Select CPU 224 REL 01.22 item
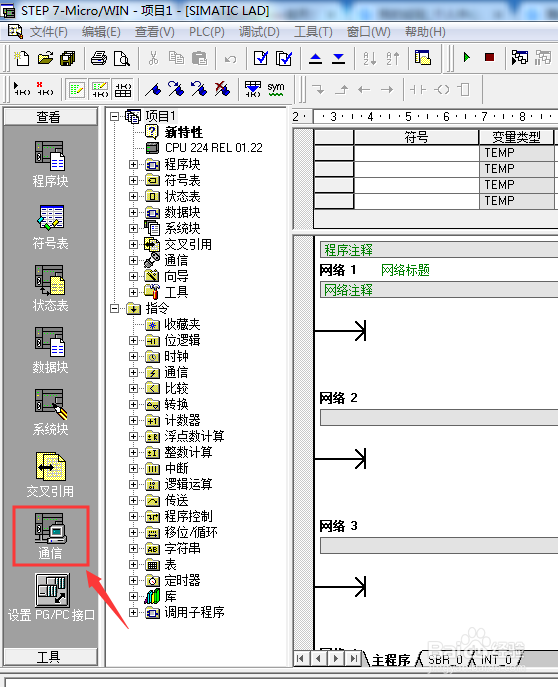This screenshot has width=558, height=687. [x=214, y=148]
